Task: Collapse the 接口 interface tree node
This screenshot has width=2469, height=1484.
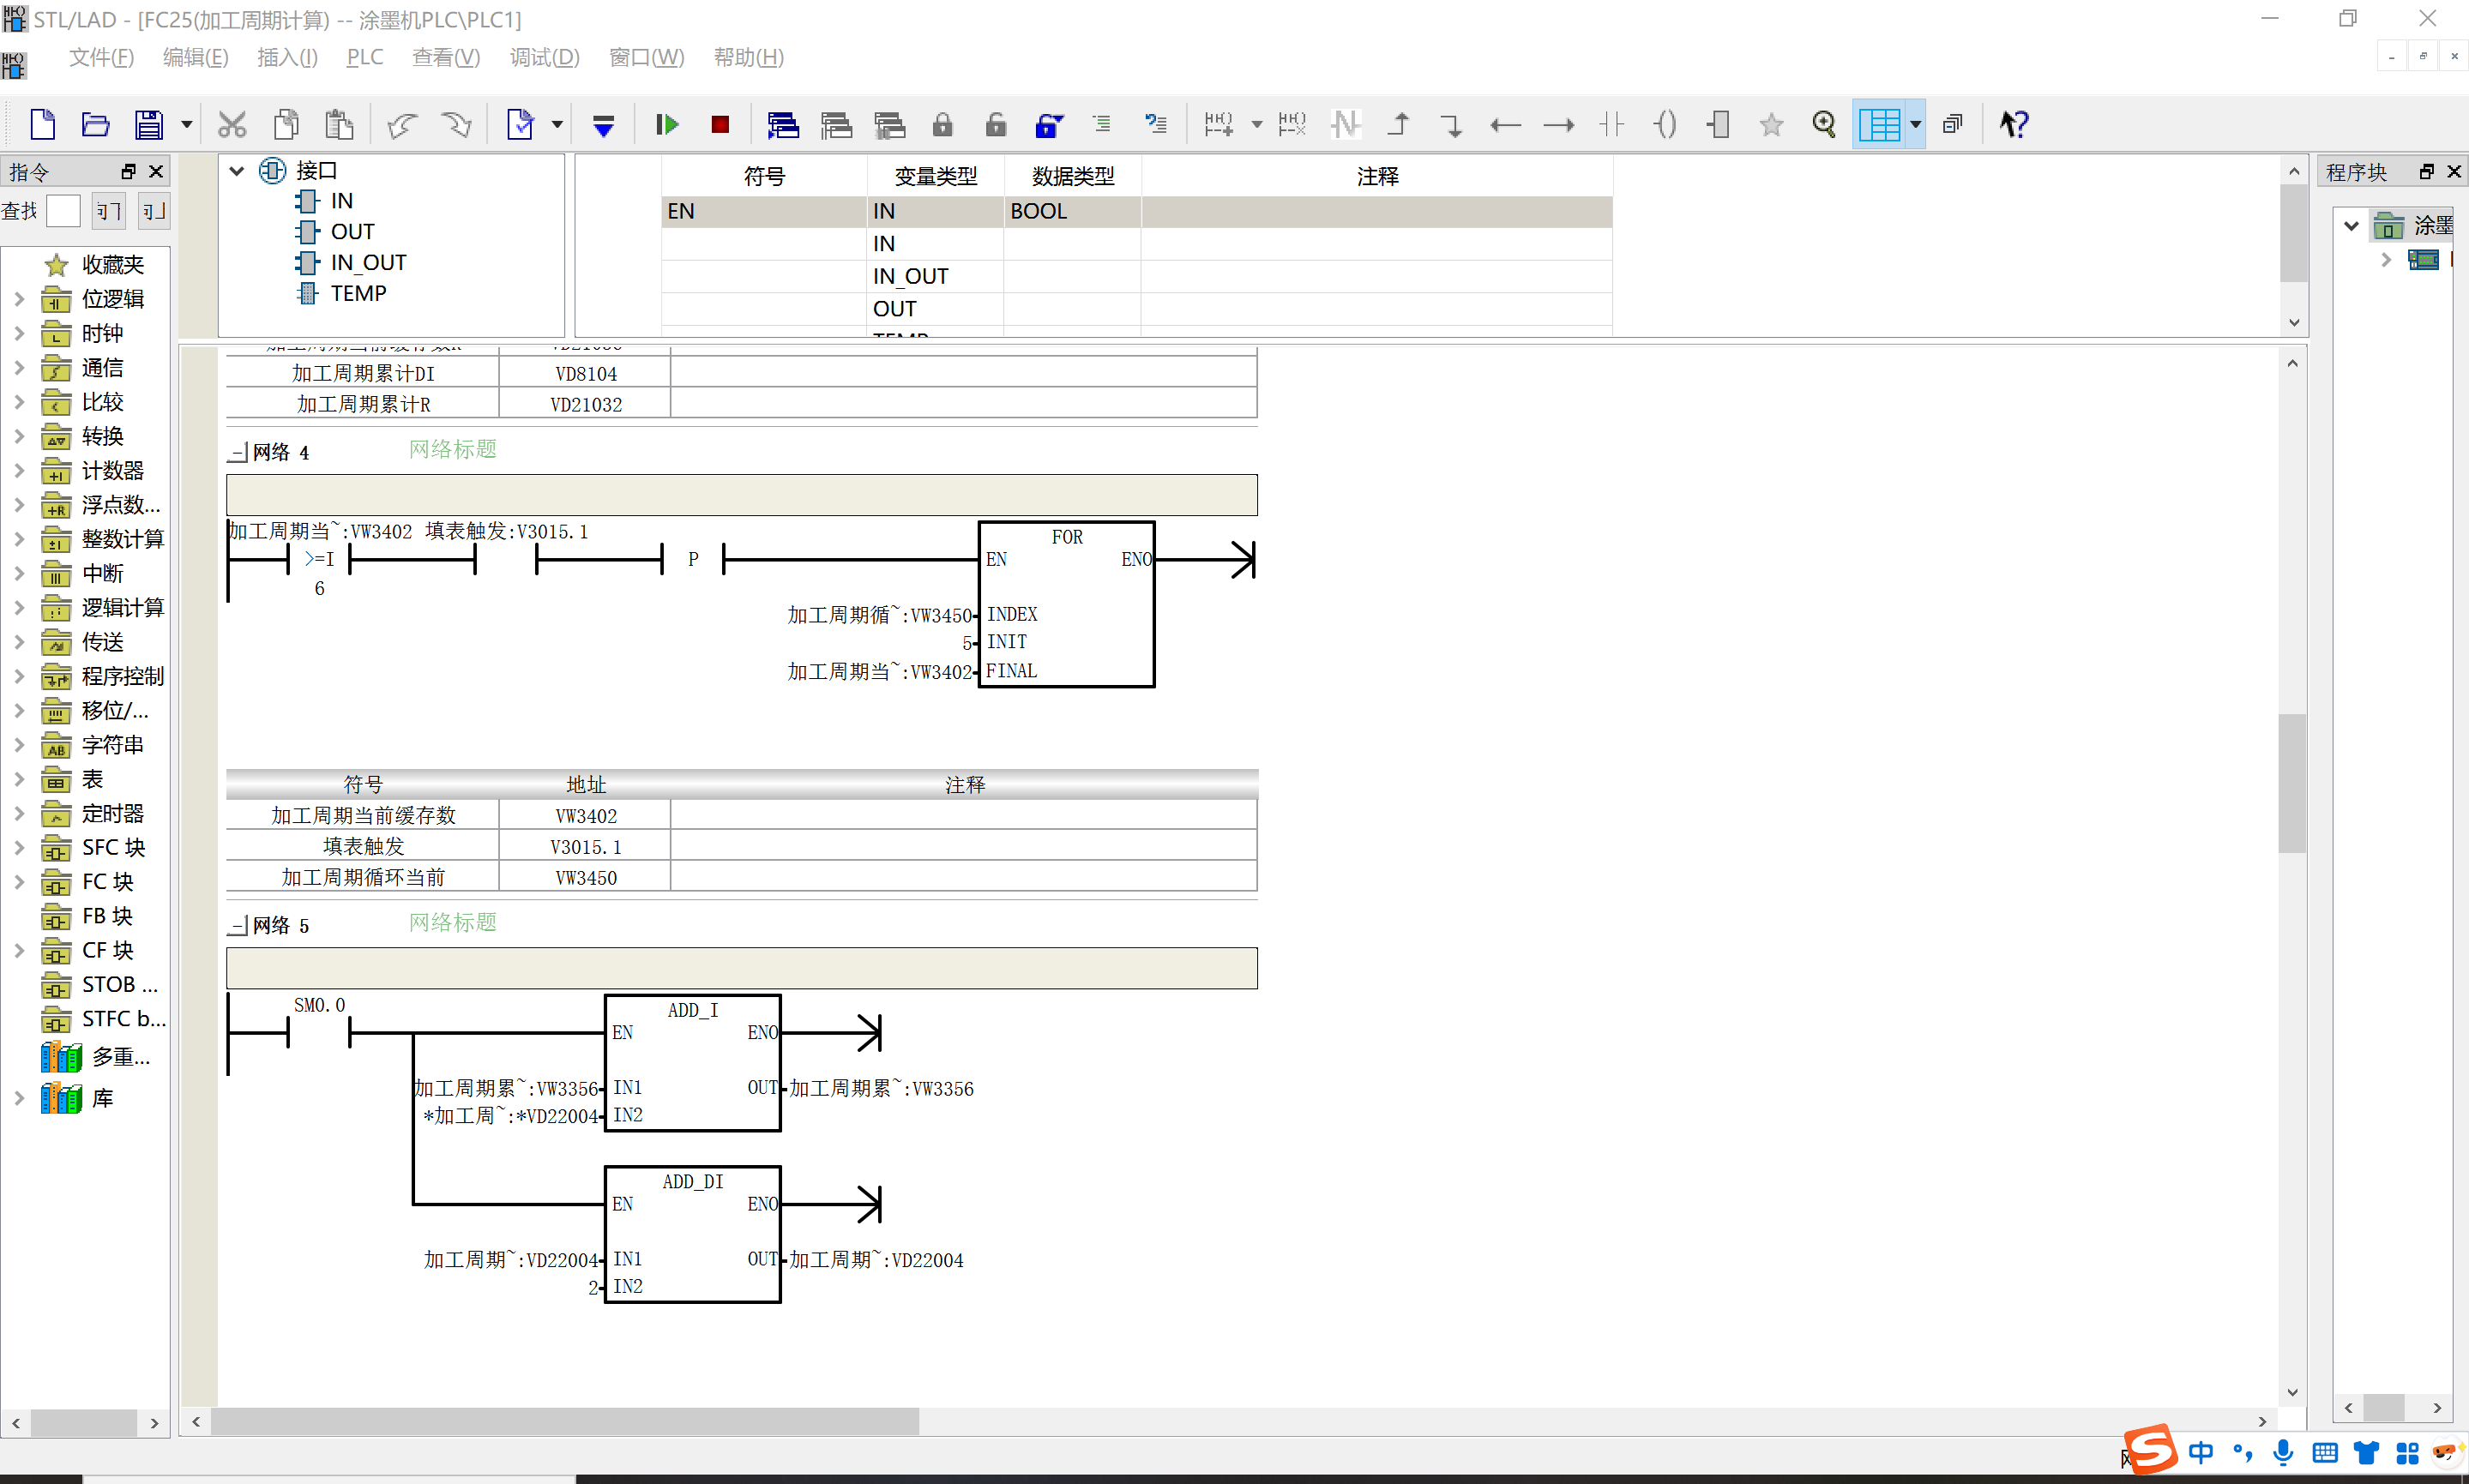Action: point(237,171)
